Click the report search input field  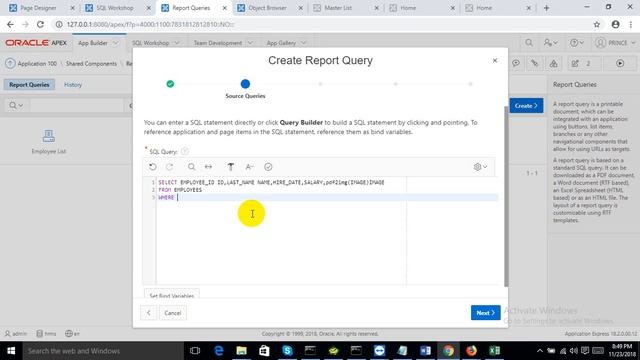coord(77,106)
